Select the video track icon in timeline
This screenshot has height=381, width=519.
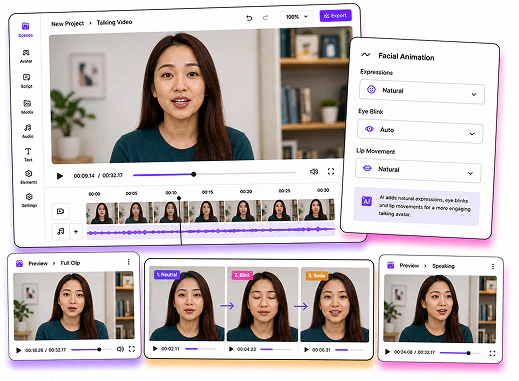60,211
